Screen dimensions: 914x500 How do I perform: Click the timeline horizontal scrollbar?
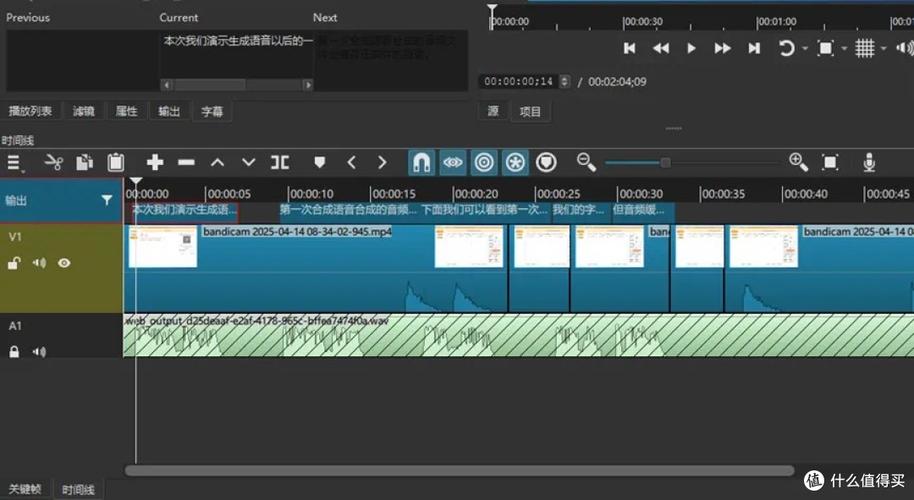pyautogui.click(x=459, y=471)
